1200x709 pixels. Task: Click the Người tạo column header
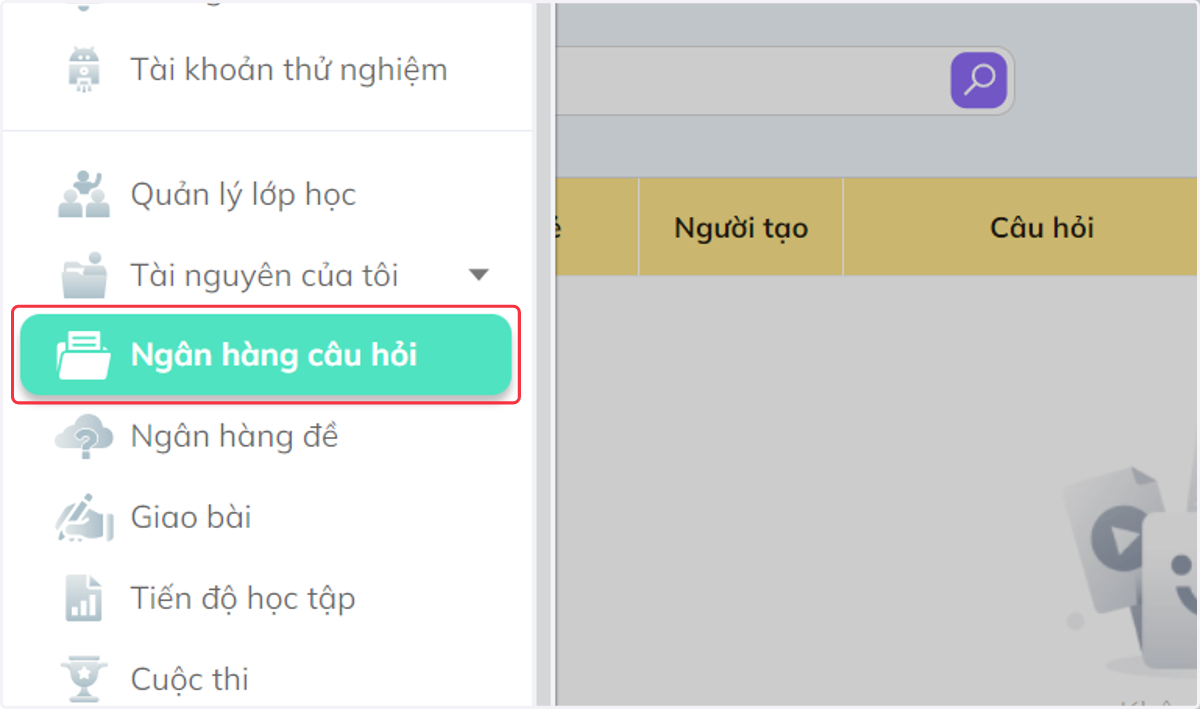pyautogui.click(x=741, y=227)
